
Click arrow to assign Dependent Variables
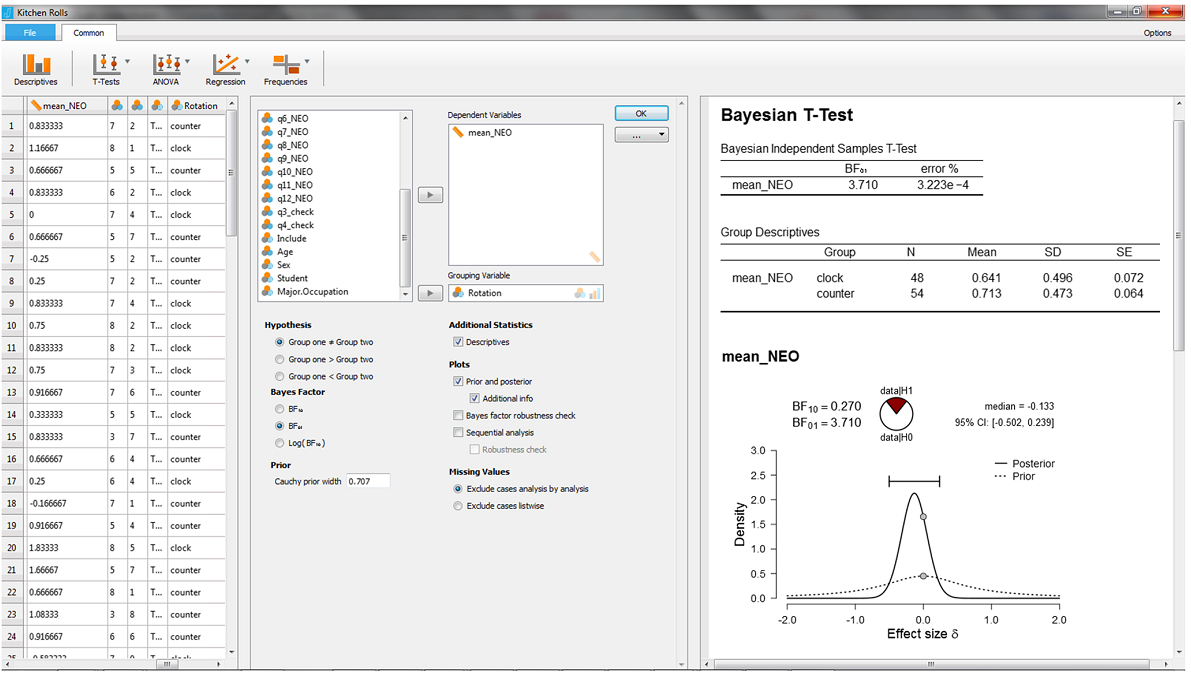pyautogui.click(x=429, y=195)
